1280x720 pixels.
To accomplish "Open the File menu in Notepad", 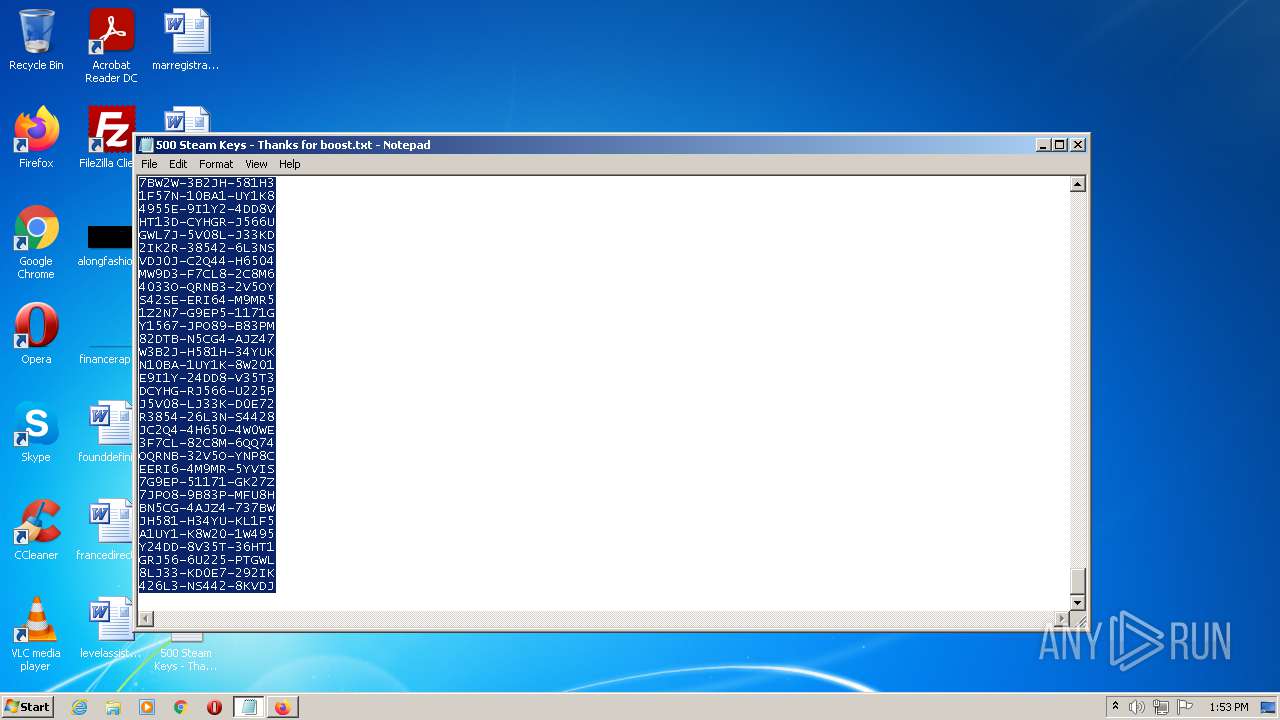I will click(149, 164).
